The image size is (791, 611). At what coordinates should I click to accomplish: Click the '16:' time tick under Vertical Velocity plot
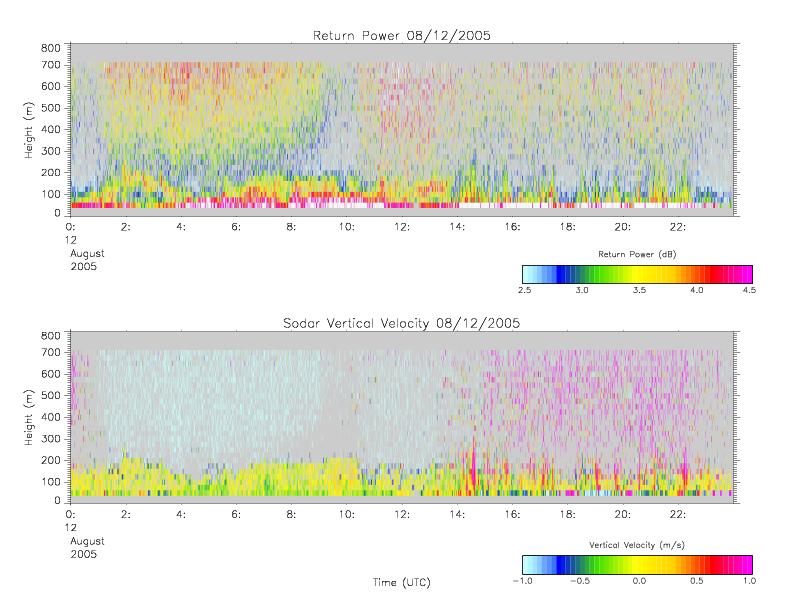[x=513, y=515]
